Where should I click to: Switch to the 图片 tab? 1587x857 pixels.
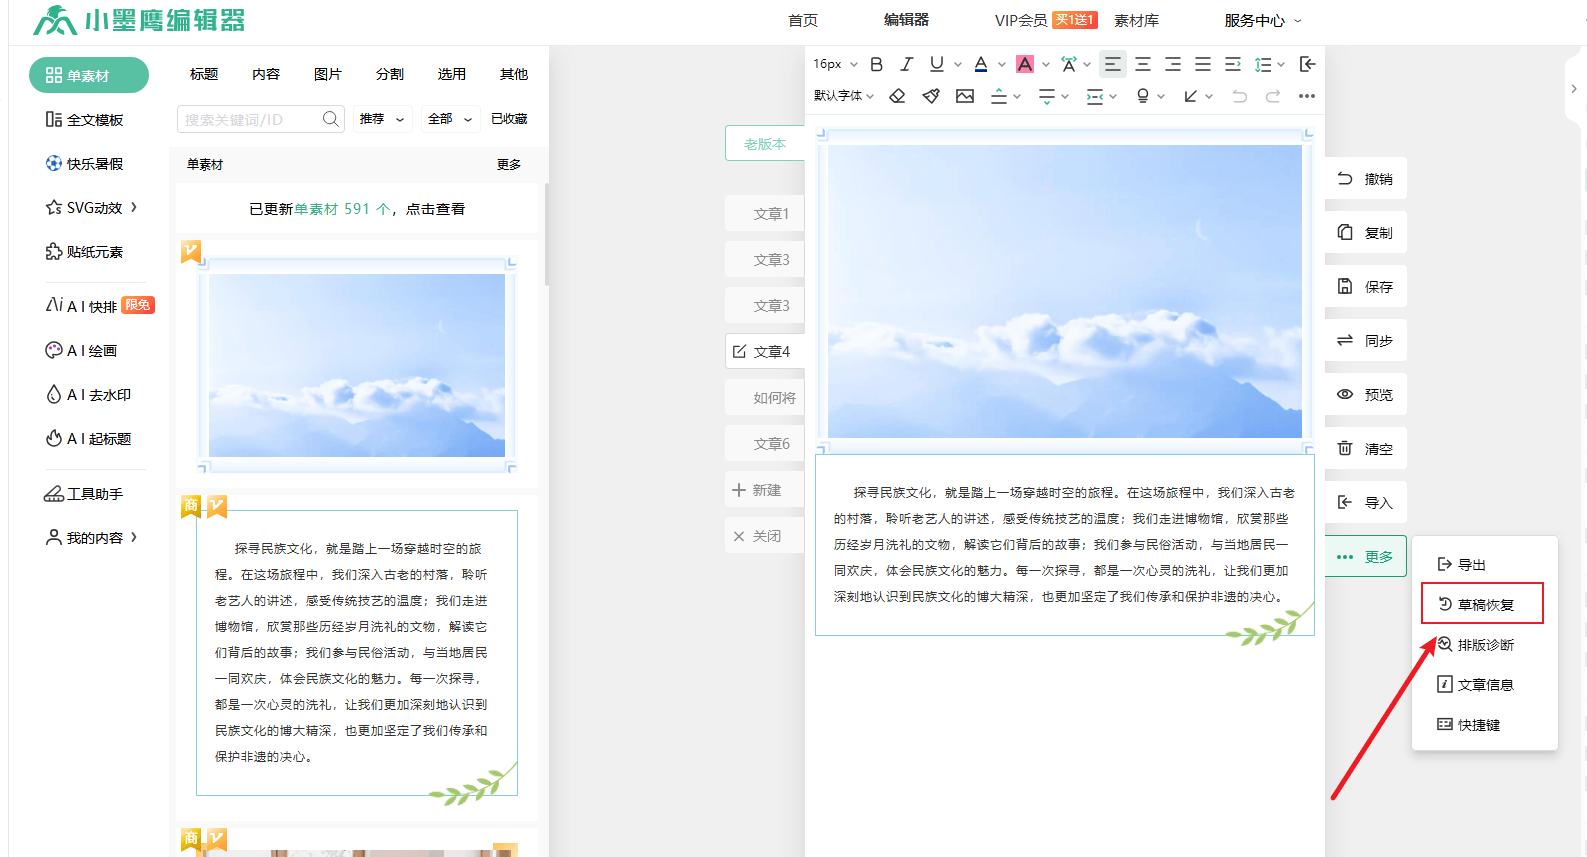pos(327,74)
